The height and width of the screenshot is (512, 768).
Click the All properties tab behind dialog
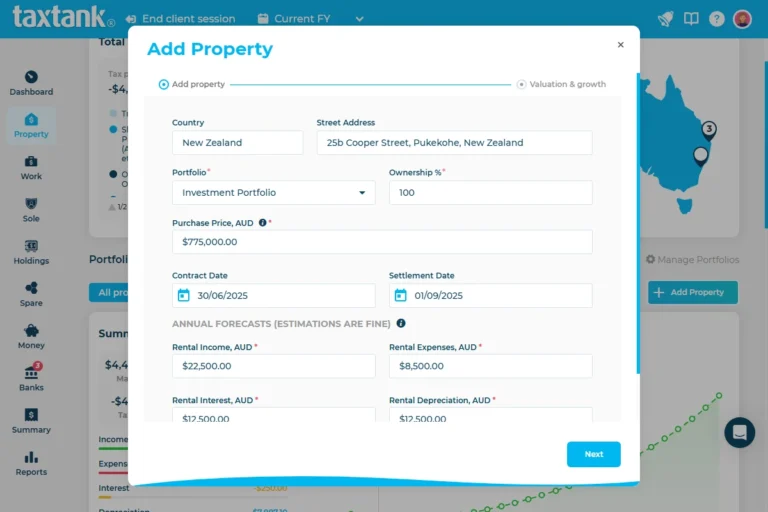click(x=109, y=292)
